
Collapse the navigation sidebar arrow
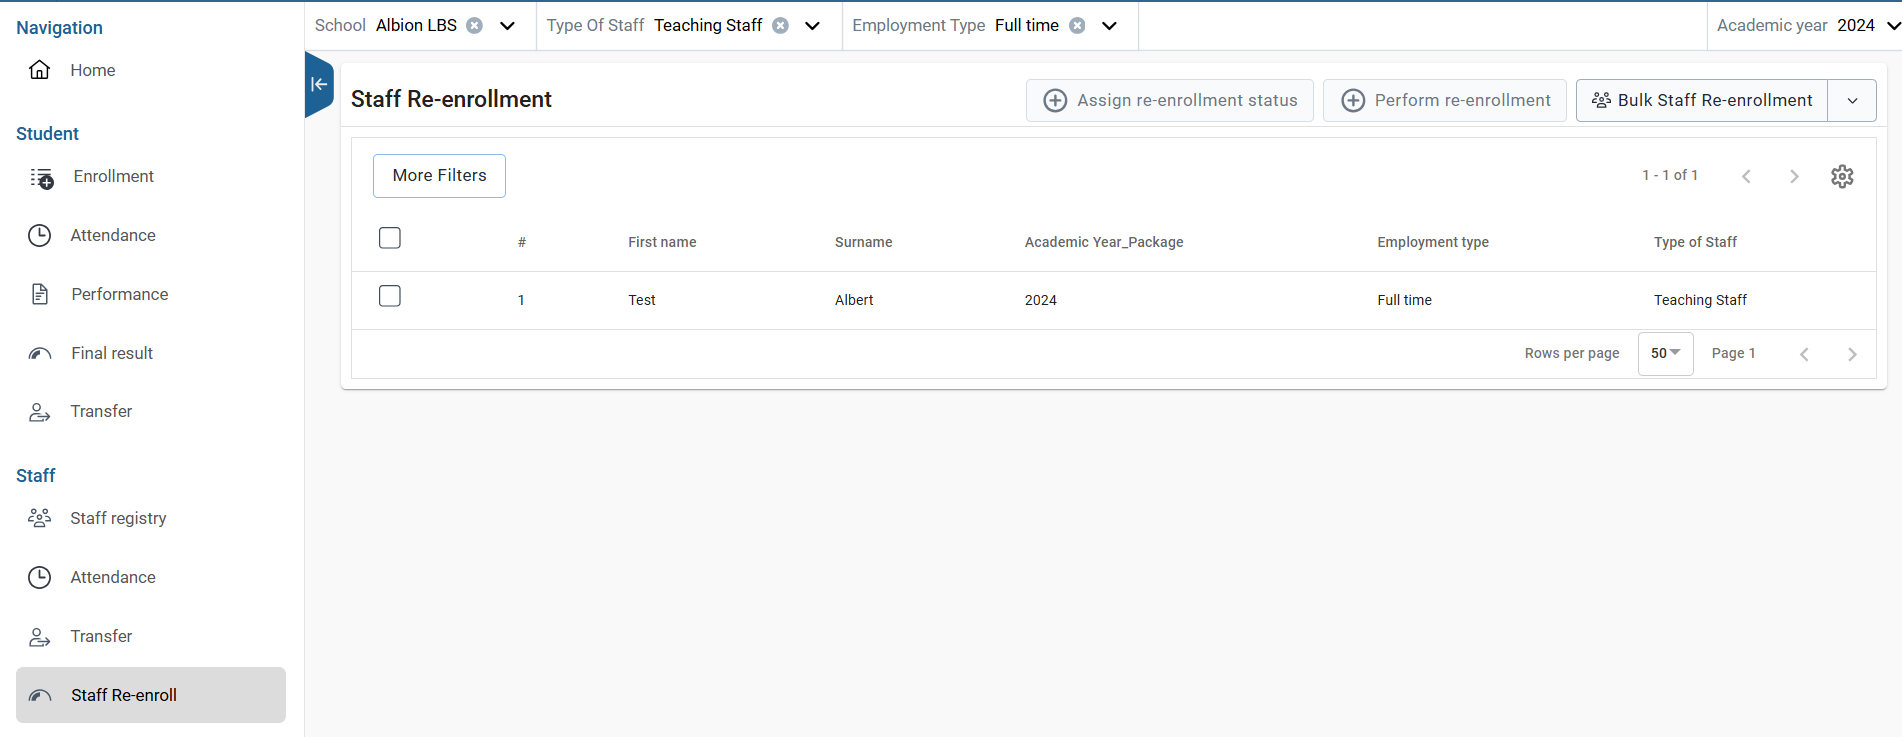318,84
